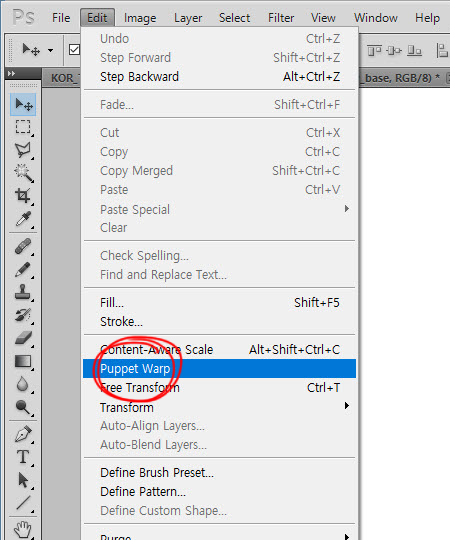Open the Window menu

376,18
